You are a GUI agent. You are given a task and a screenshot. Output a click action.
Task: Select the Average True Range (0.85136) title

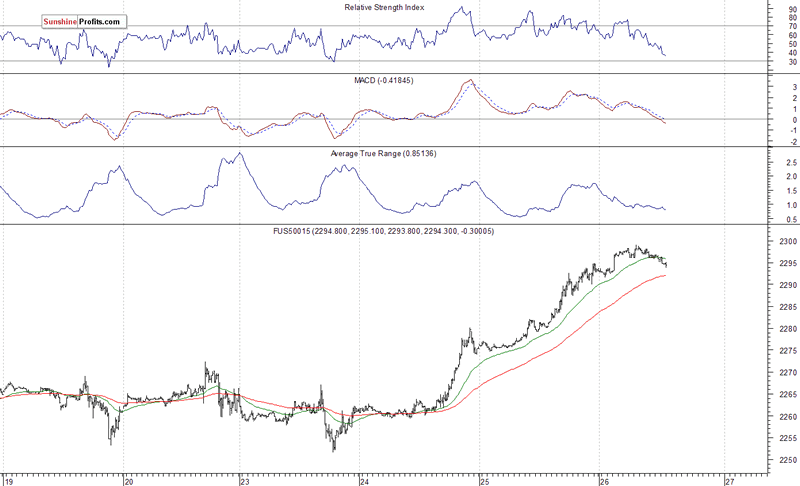[x=386, y=154]
